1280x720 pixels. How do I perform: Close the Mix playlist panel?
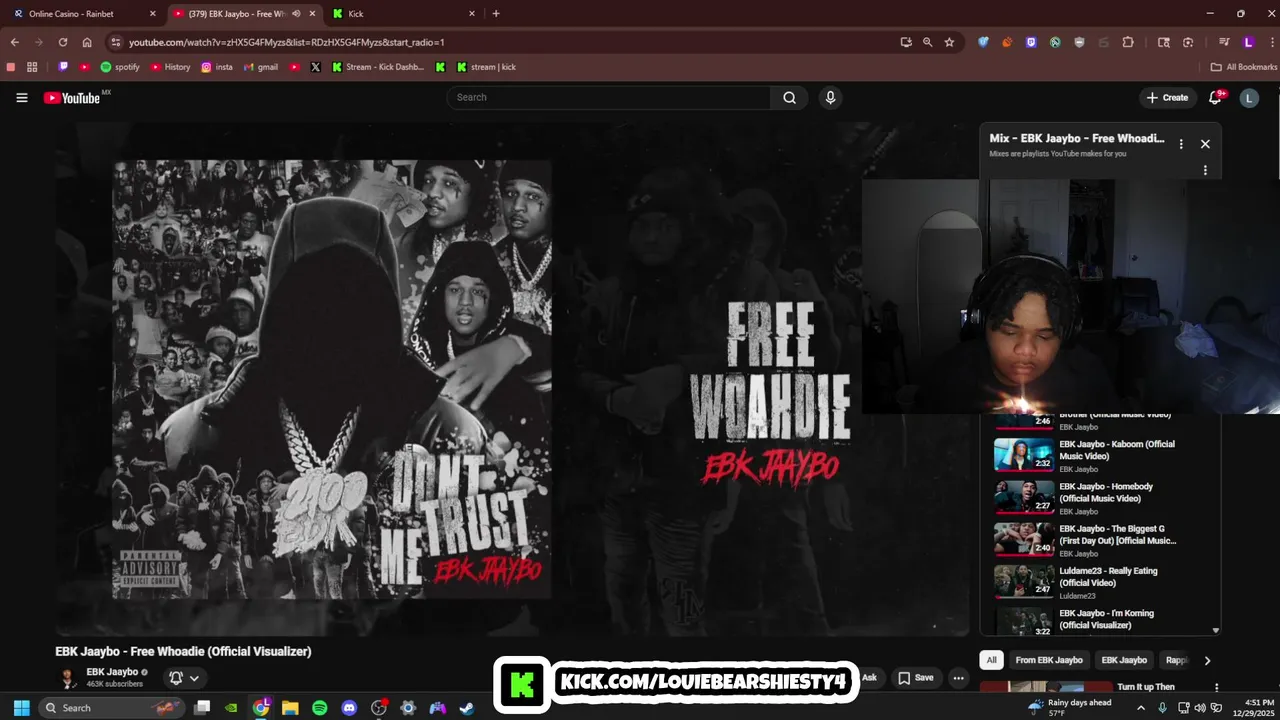(x=1205, y=144)
